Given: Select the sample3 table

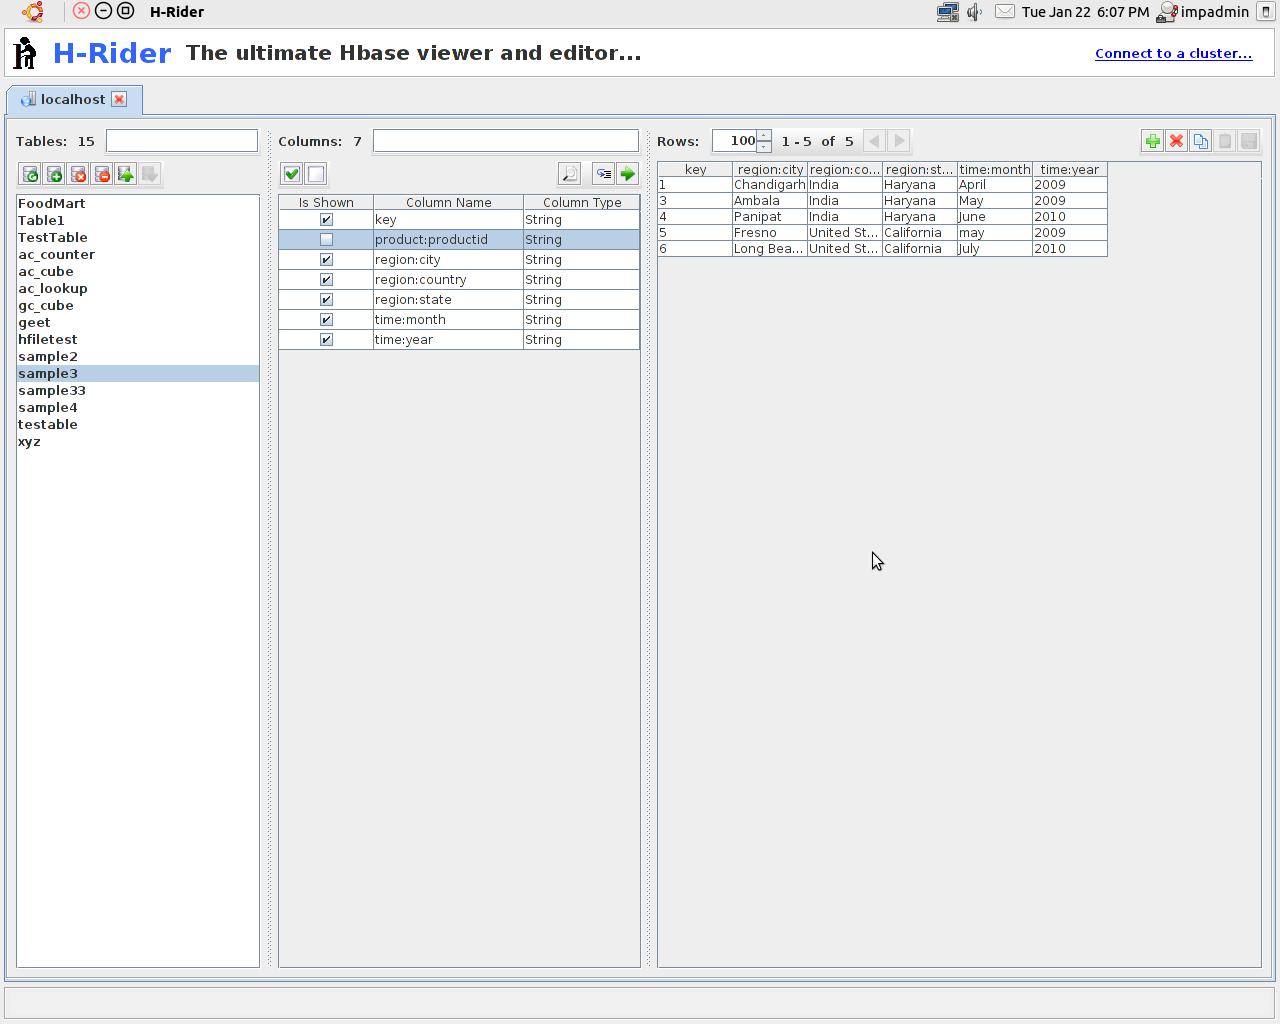Looking at the screenshot, I should click(138, 374).
